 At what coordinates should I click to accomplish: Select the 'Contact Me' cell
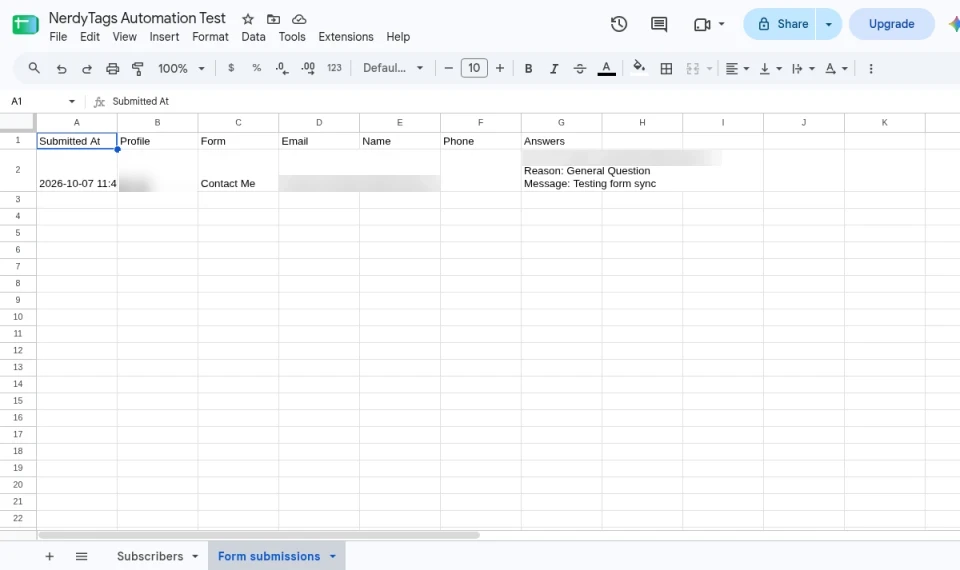coord(238,170)
